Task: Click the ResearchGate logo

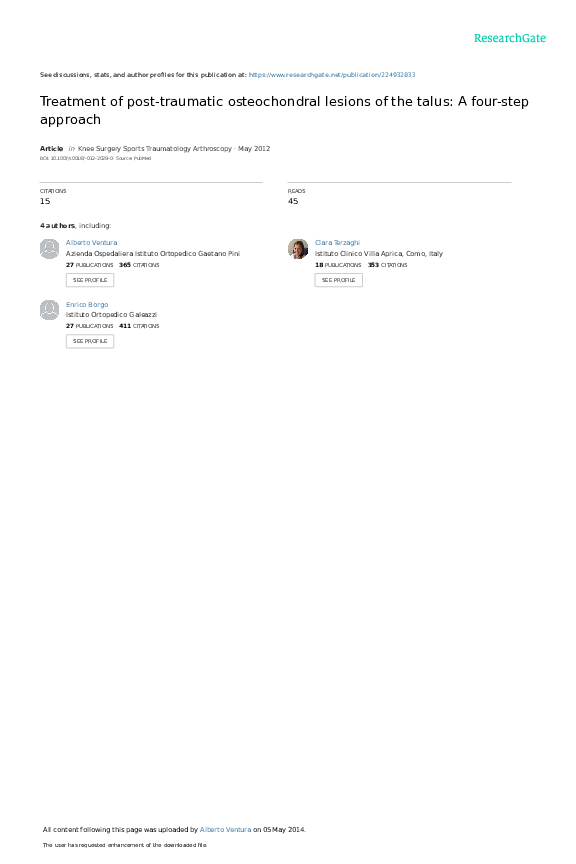Action: (510, 38)
